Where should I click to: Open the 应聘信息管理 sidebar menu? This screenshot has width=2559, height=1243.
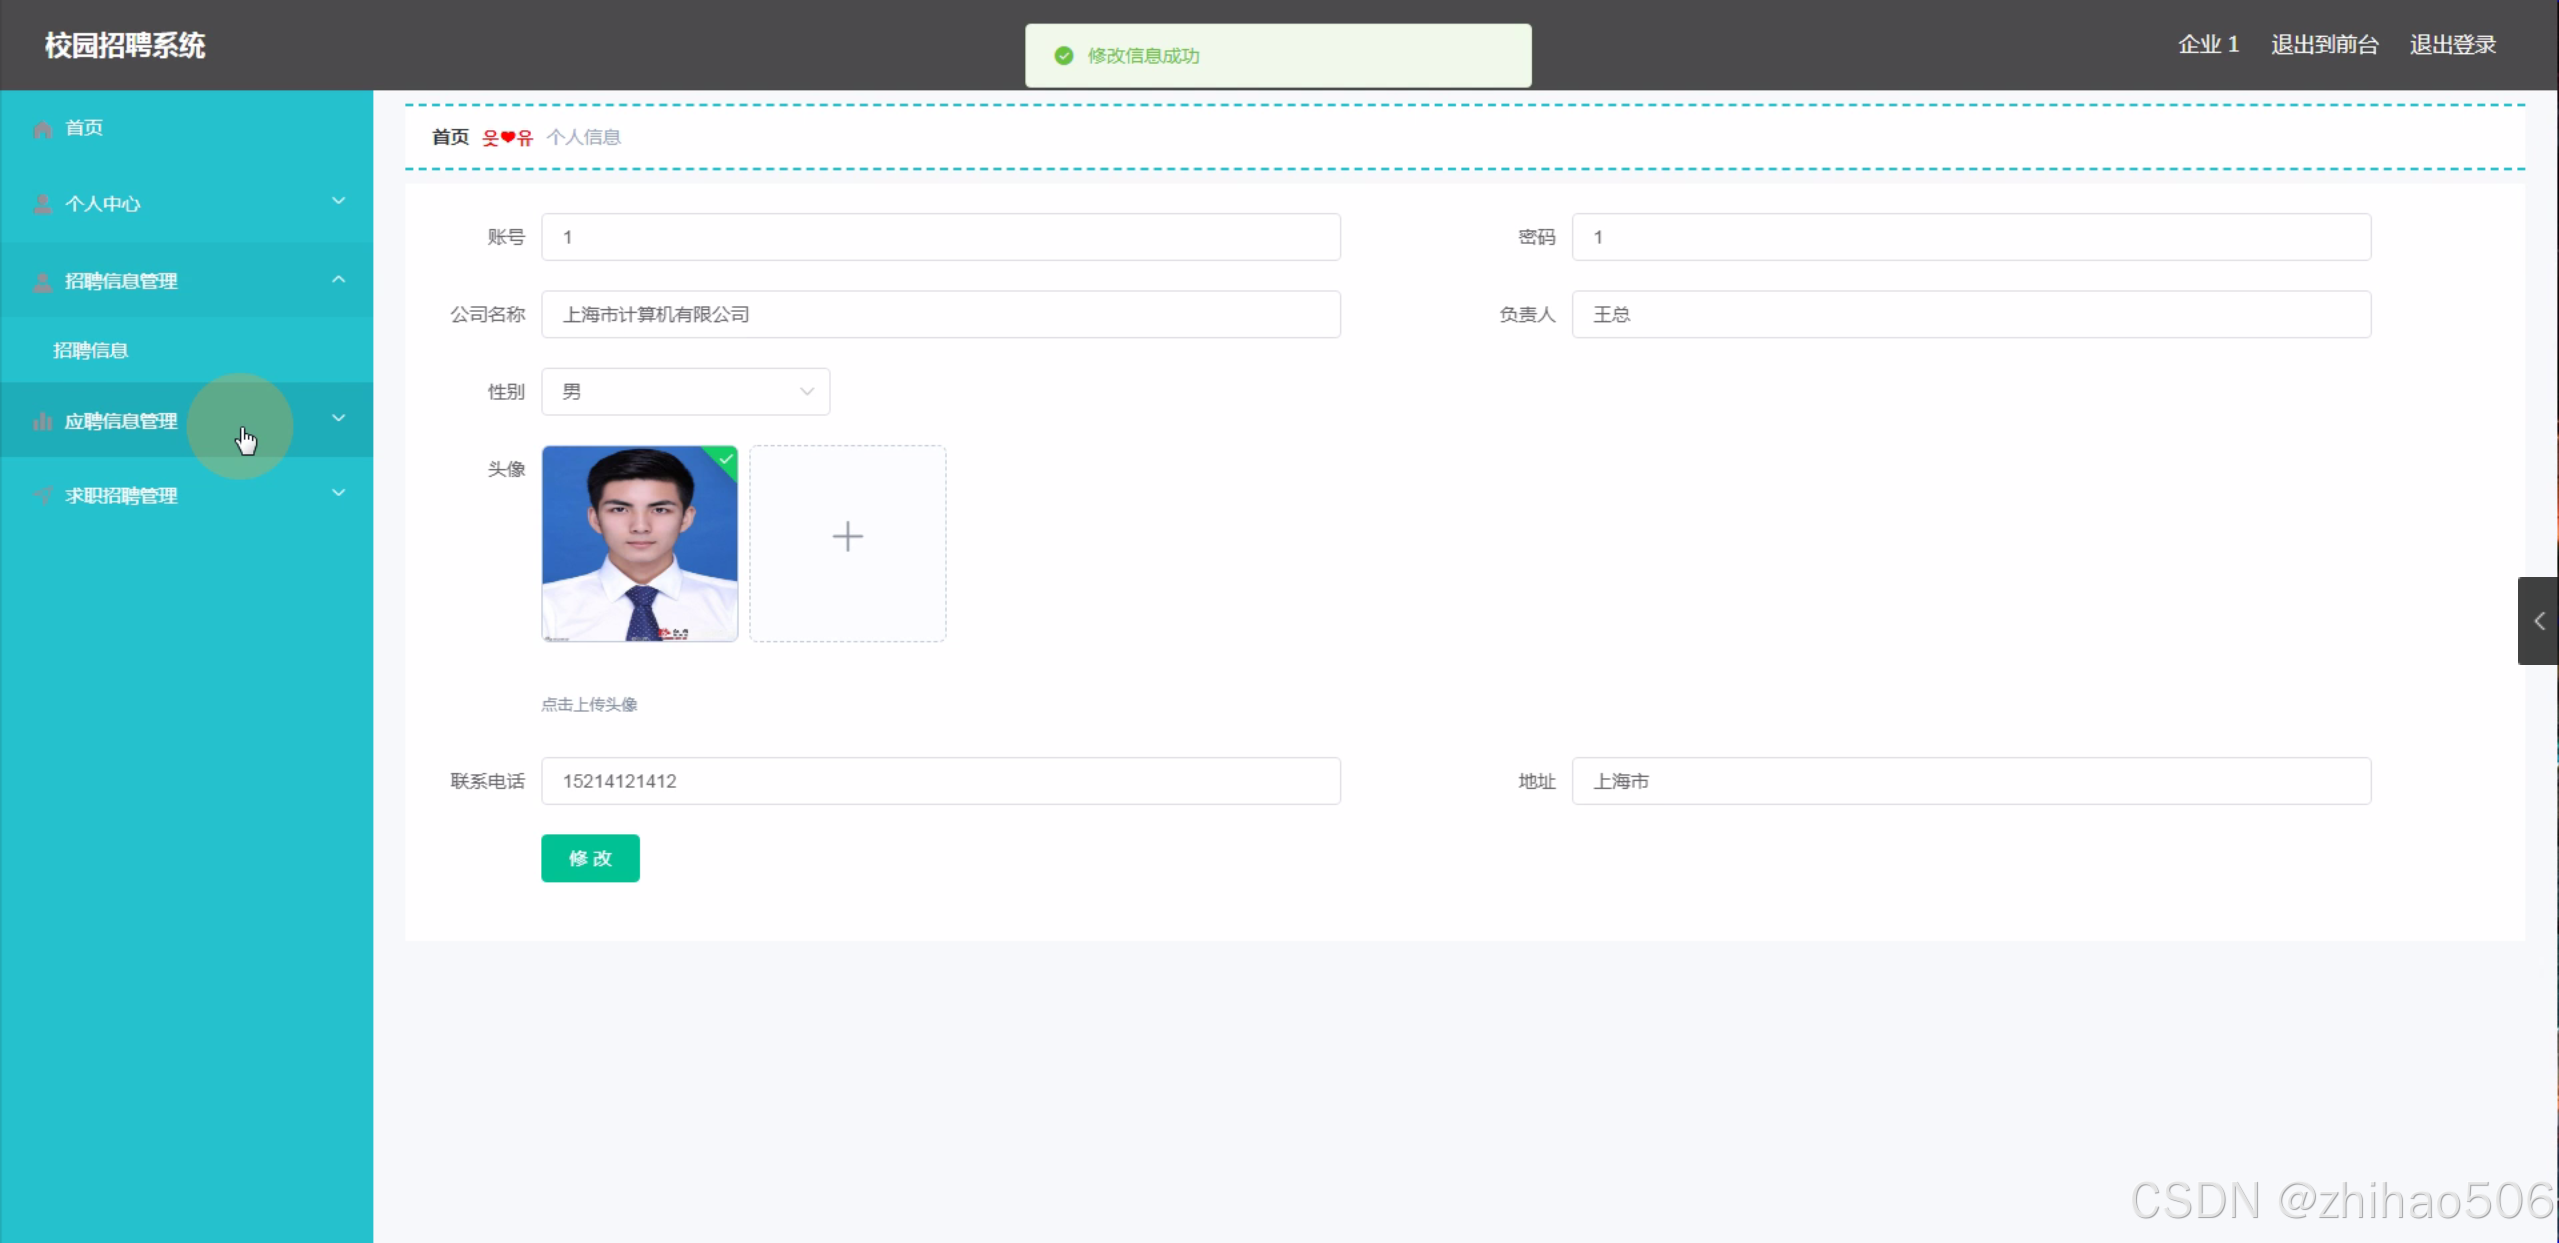pos(121,421)
